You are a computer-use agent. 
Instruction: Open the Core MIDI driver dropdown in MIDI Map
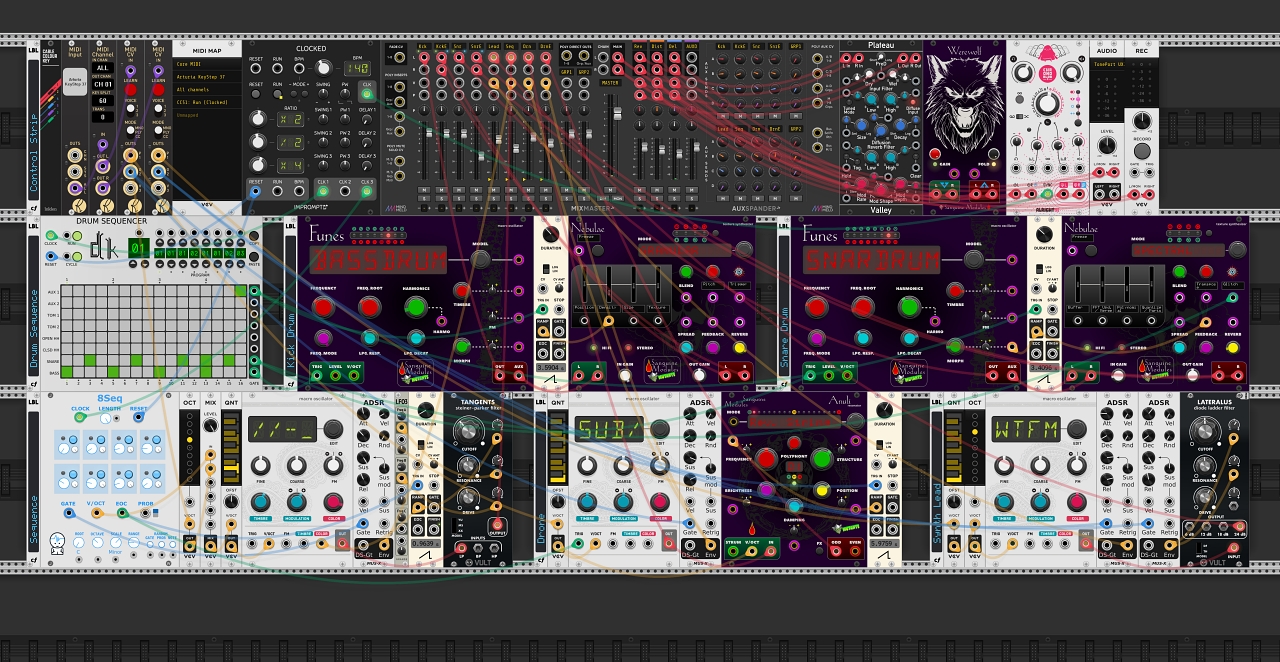coord(208,63)
